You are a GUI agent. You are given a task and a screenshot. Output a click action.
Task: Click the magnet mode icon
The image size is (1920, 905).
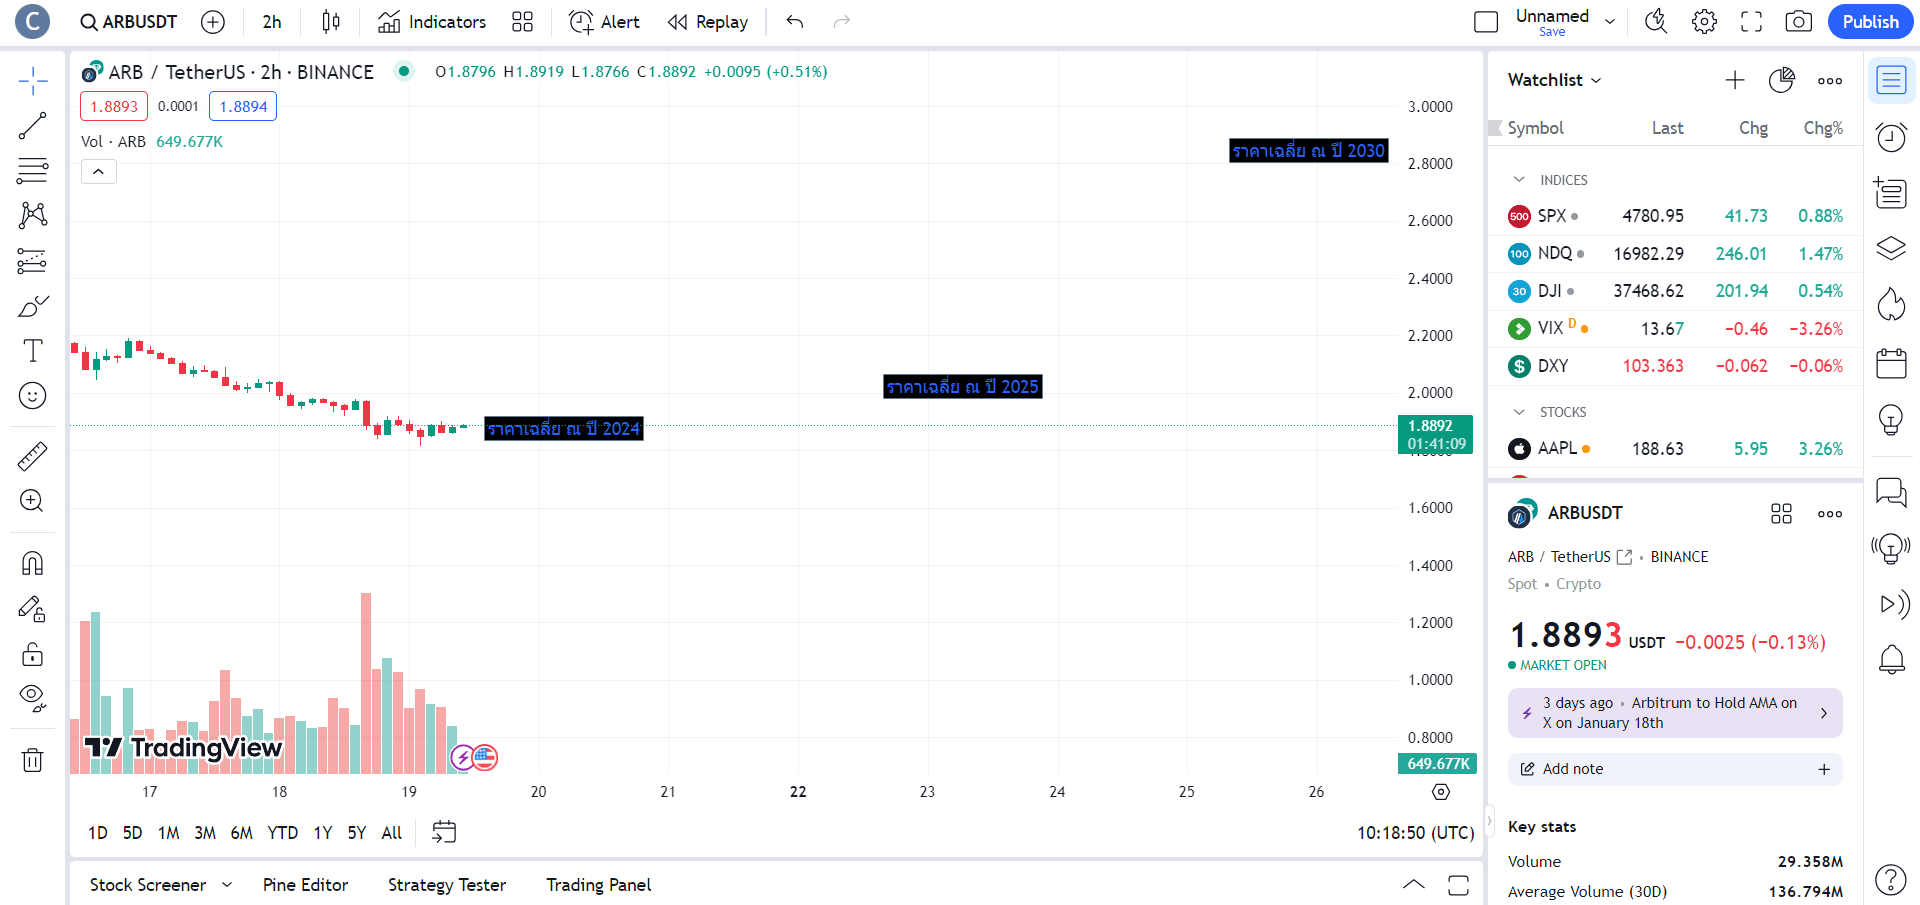(32, 563)
